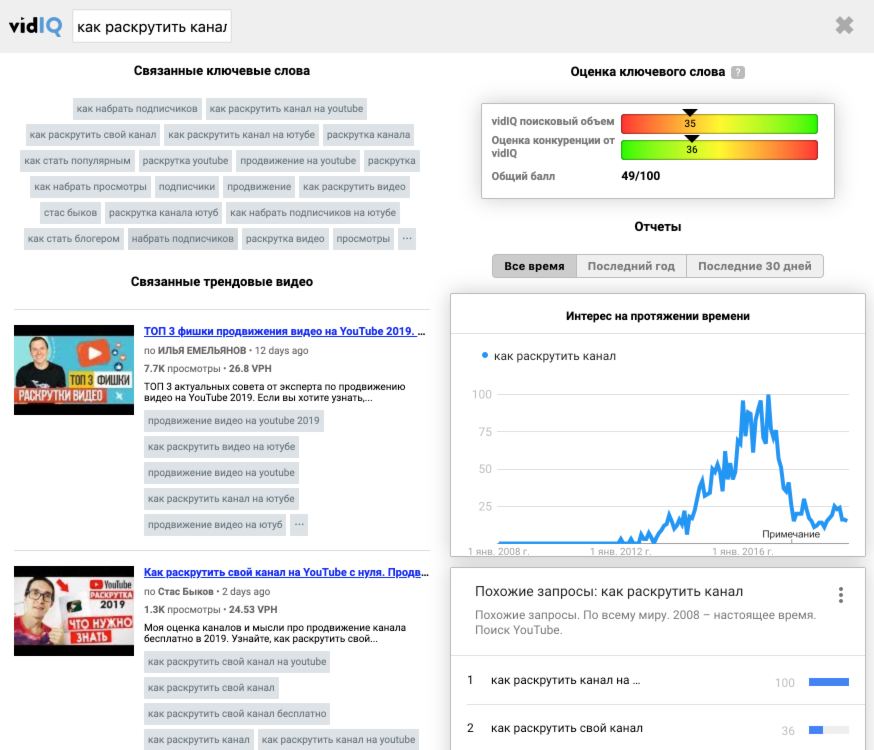The width and height of the screenshot is (874, 750).
Task: Click second video's как раскрутить канал tag
Action: point(198,739)
